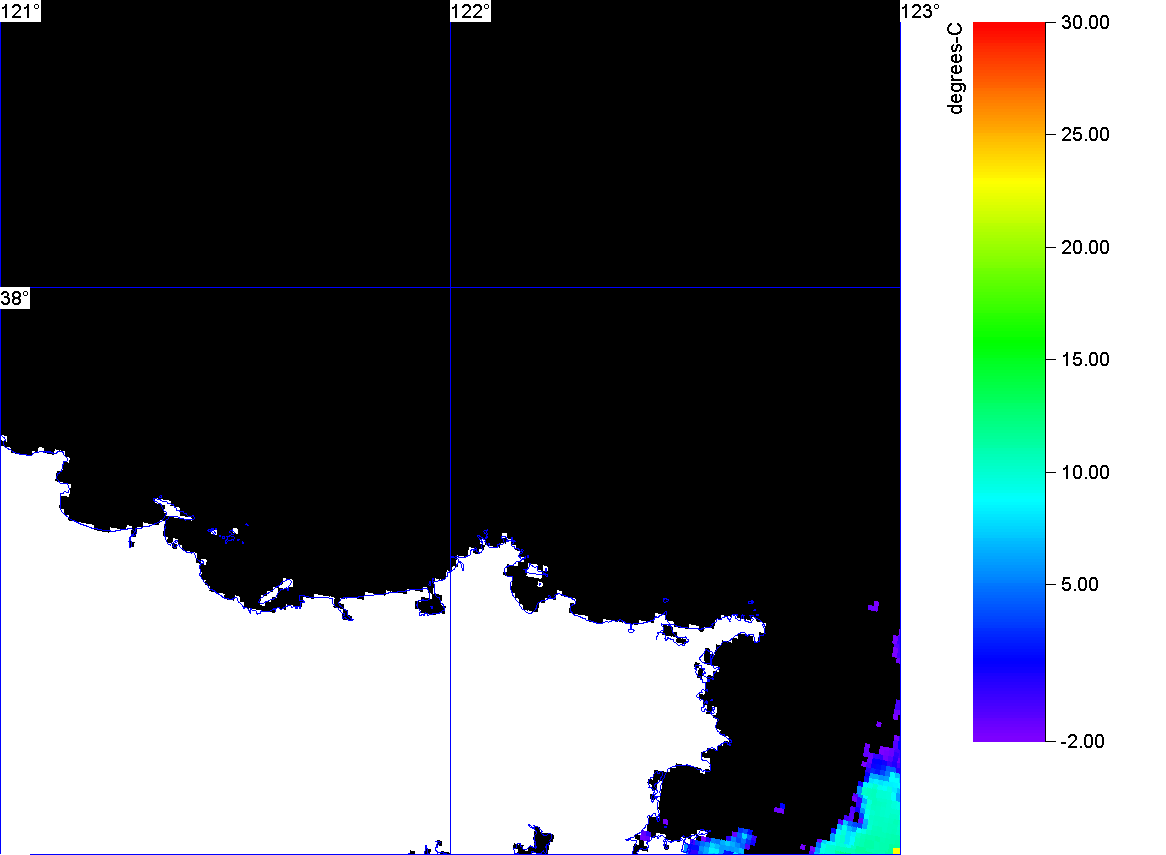Click the 122° longitude label

pyautogui.click(x=471, y=11)
